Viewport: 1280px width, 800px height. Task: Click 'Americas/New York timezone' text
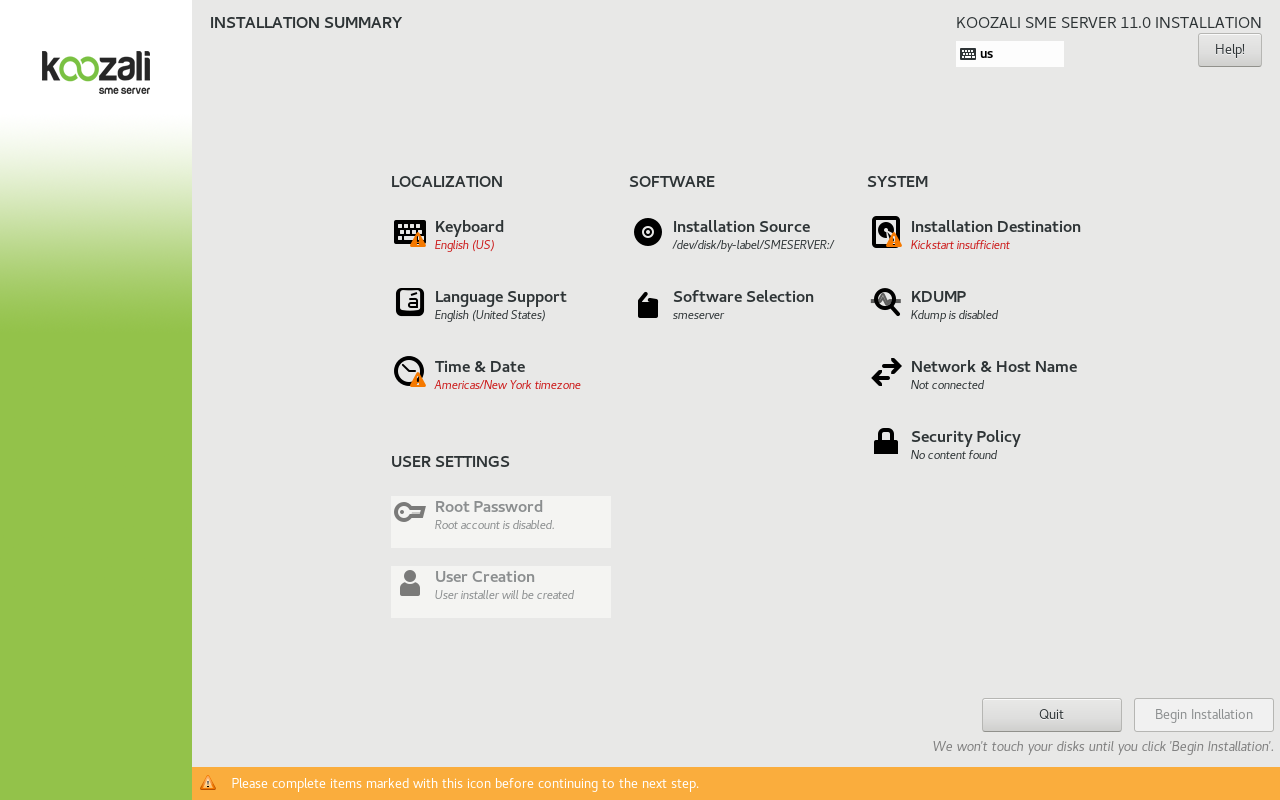[x=508, y=385]
